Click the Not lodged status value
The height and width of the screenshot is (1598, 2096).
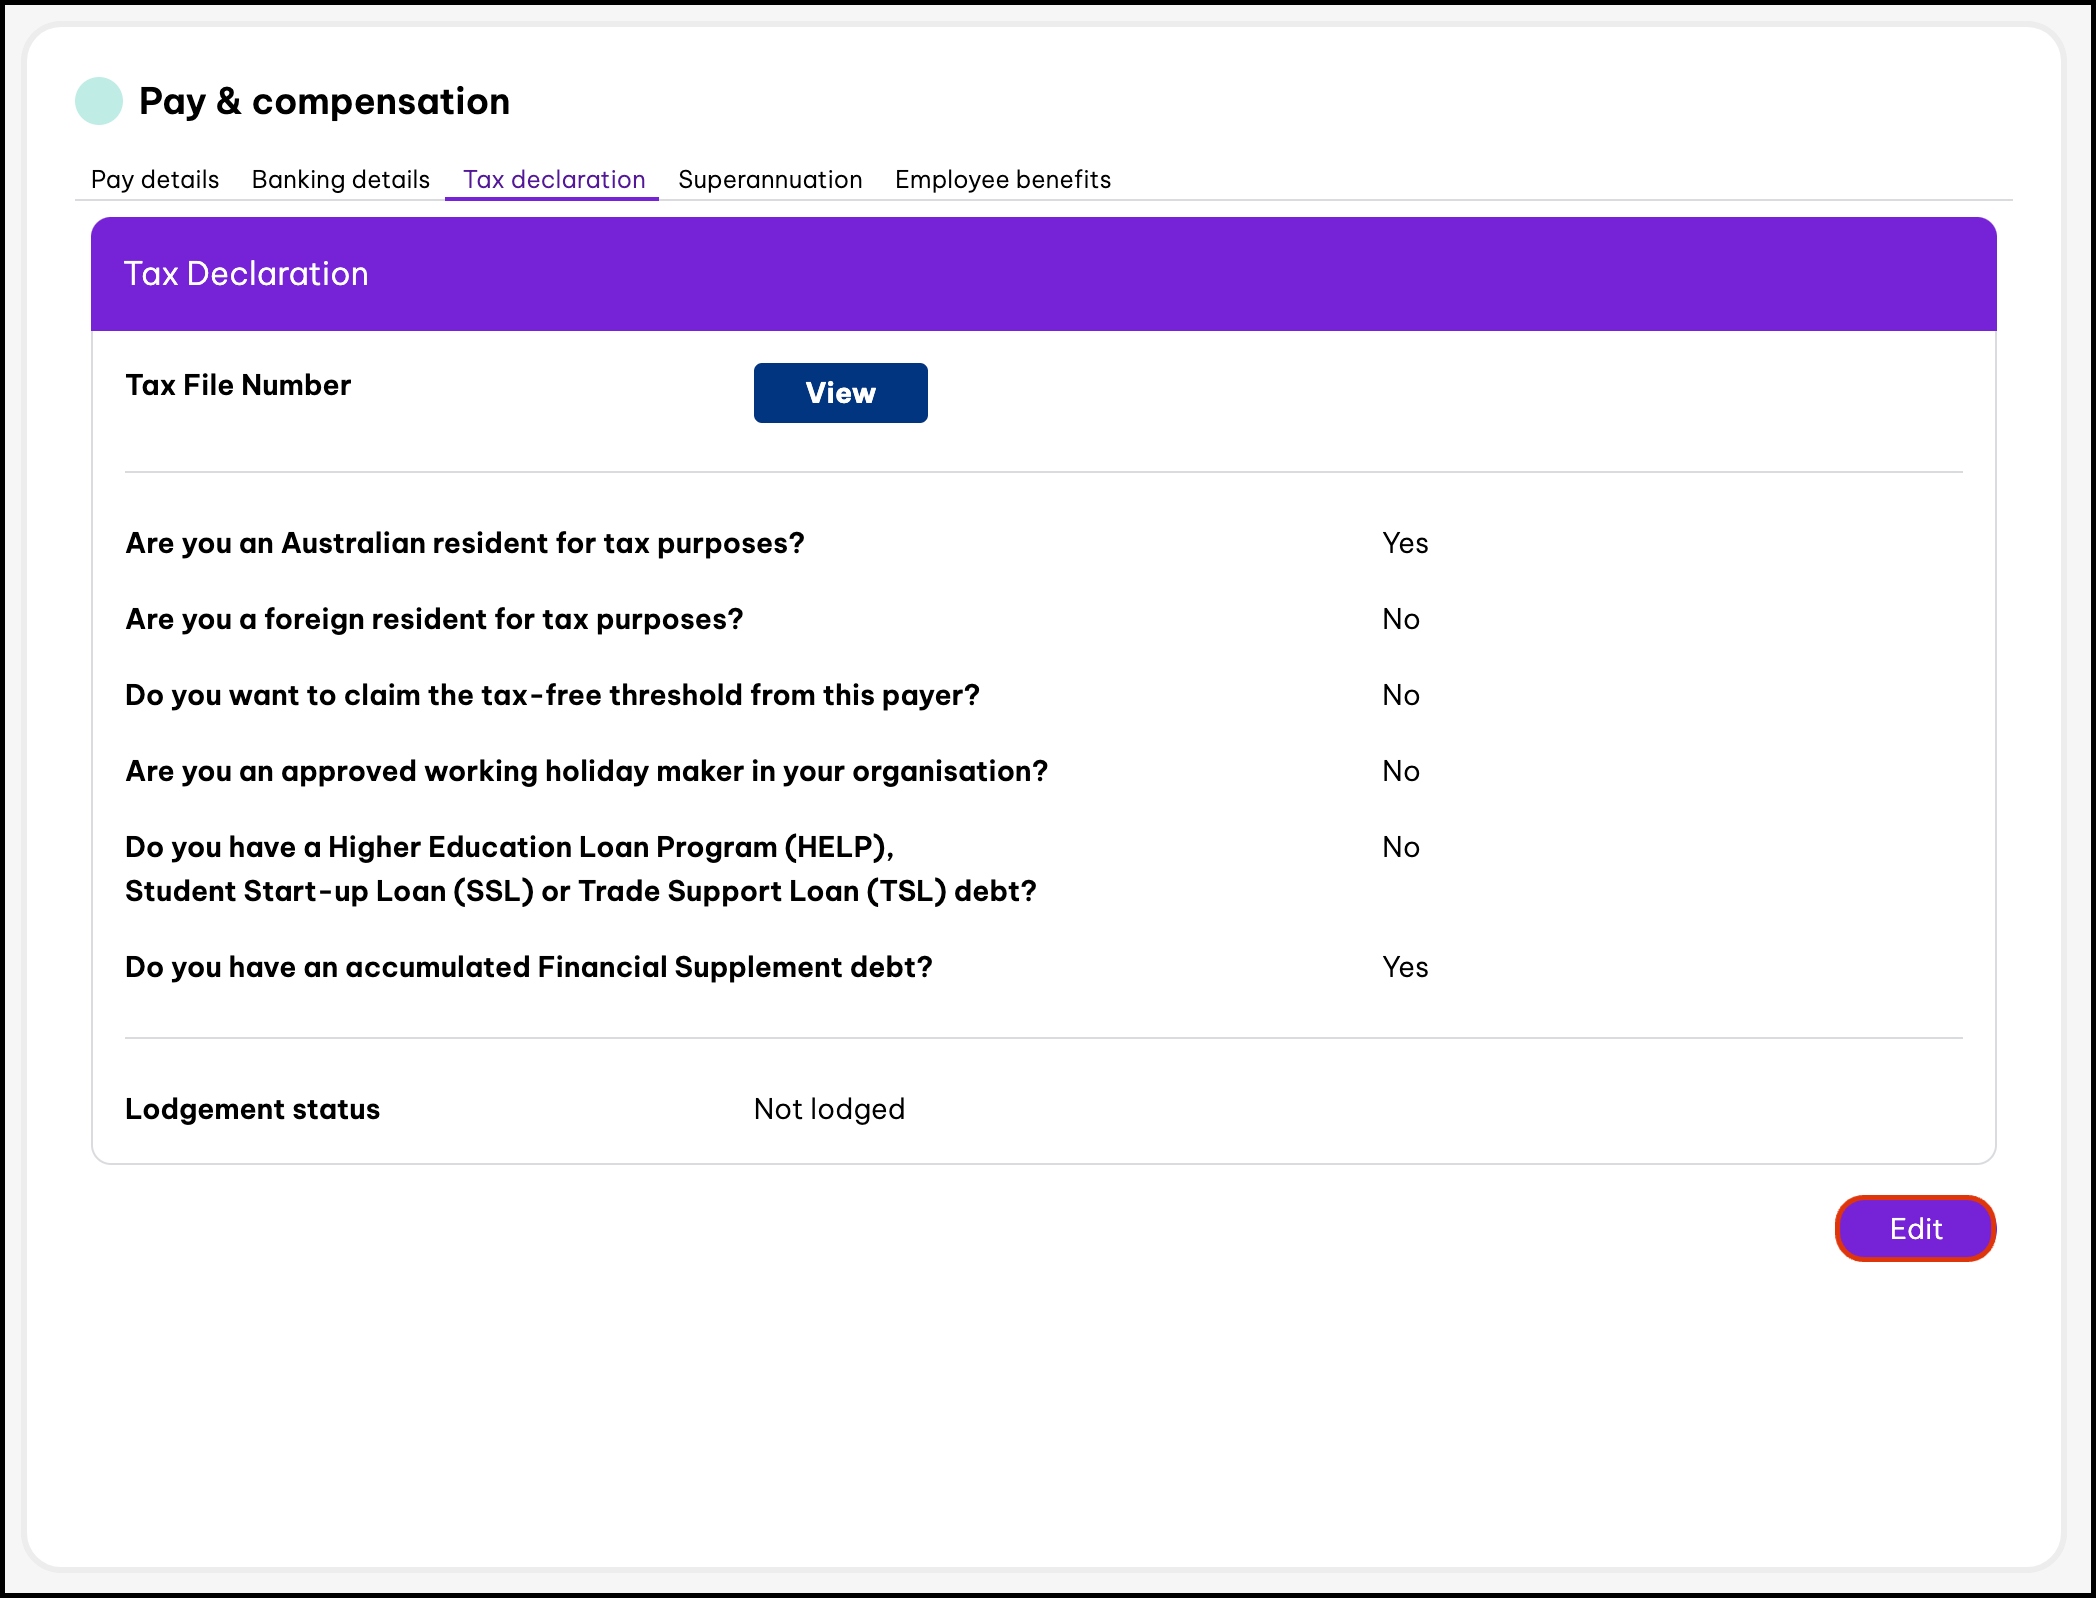(829, 1109)
